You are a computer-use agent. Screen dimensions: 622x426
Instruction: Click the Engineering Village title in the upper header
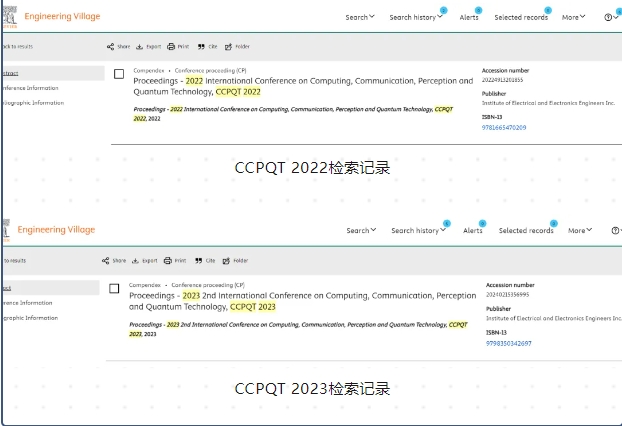[x=62, y=16]
